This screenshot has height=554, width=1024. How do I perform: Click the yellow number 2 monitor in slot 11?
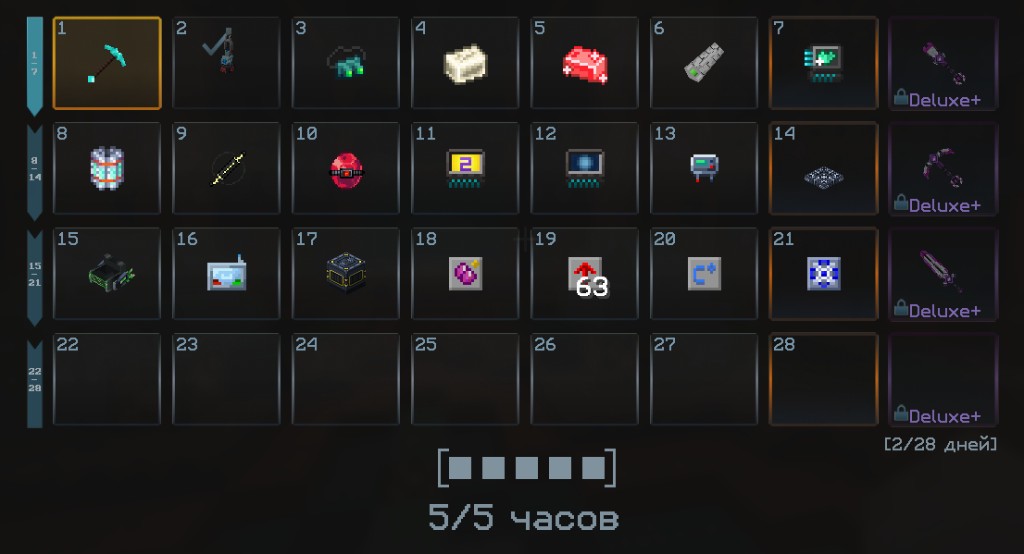point(465,168)
